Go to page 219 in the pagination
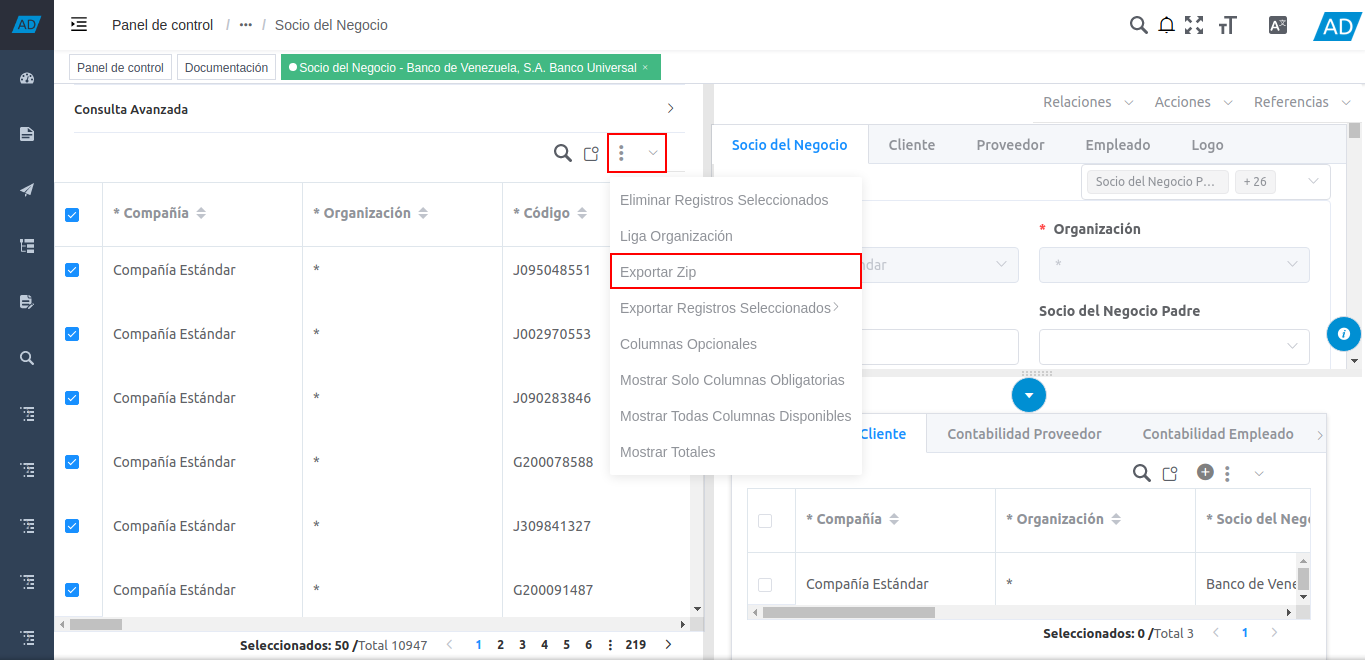The width and height of the screenshot is (1365, 660). click(x=635, y=645)
